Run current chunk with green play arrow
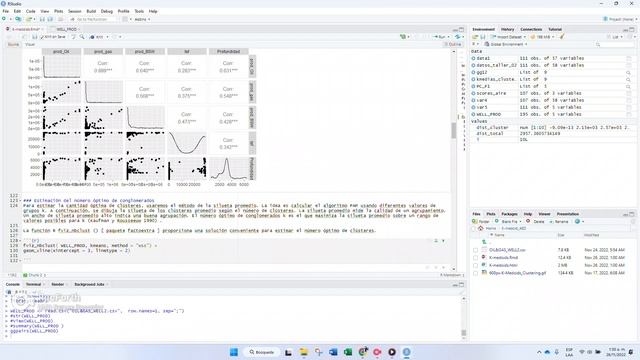 pos(443,241)
